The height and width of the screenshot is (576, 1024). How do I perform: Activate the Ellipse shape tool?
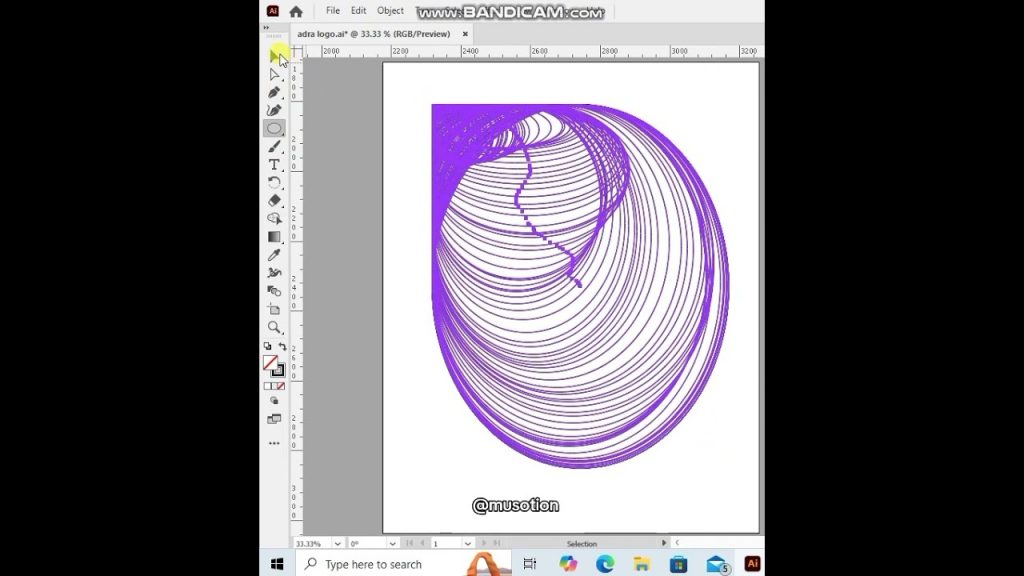(275, 127)
